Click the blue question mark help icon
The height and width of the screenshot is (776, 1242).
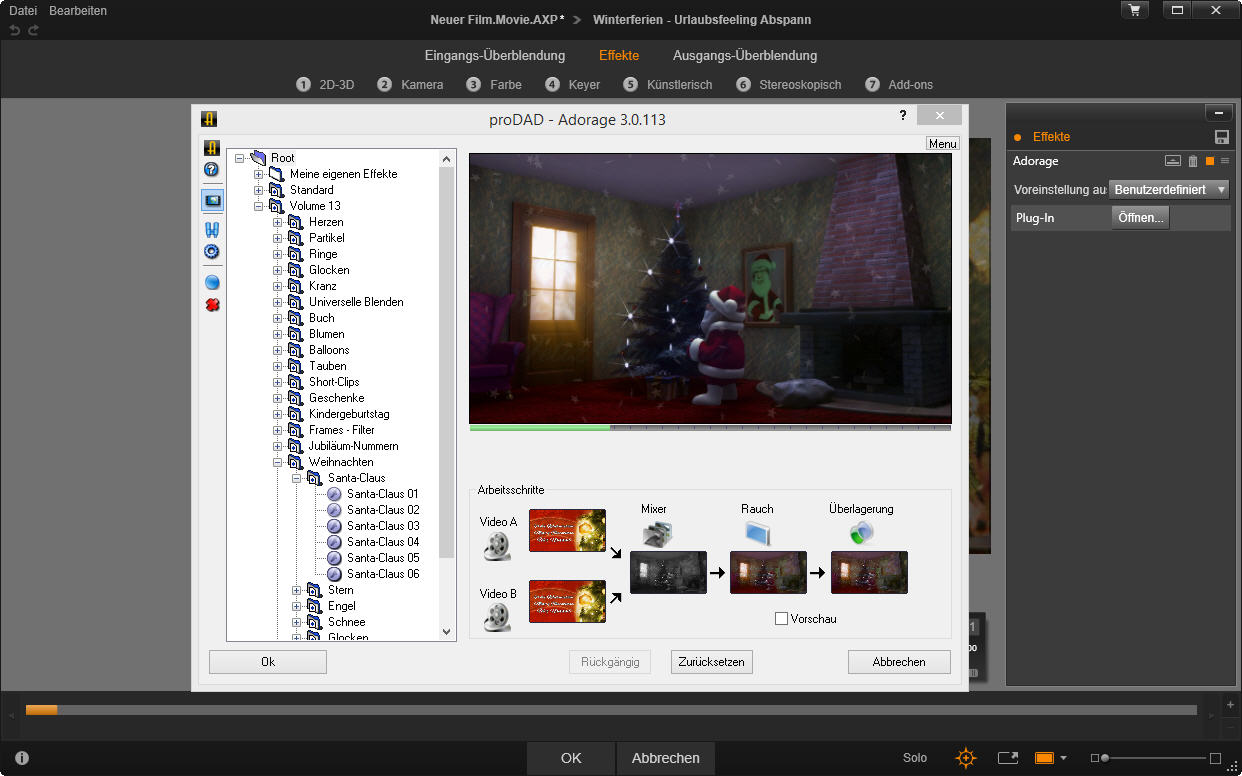click(211, 170)
